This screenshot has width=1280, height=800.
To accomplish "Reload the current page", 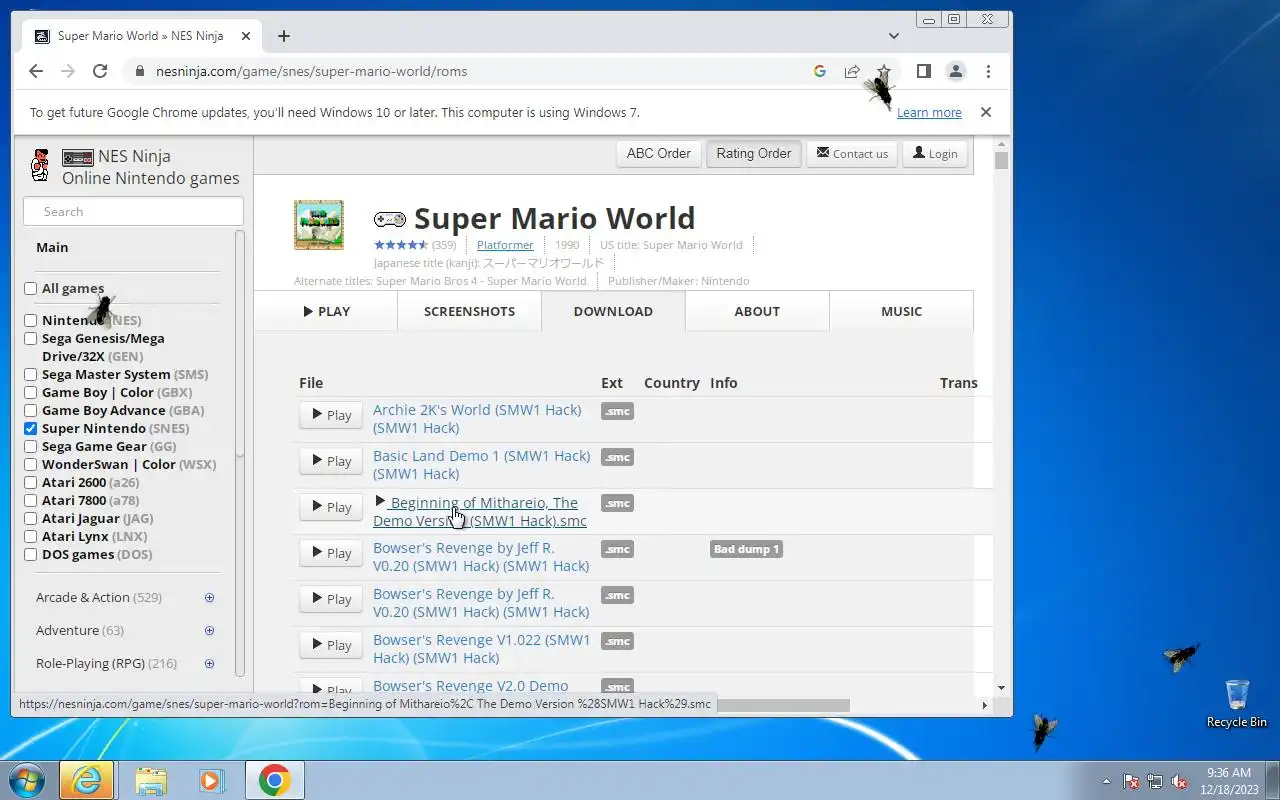I will click(x=100, y=71).
